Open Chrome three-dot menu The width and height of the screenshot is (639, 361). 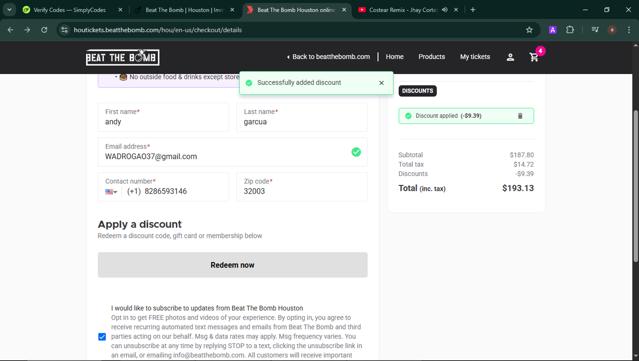pyautogui.click(x=629, y=30)
